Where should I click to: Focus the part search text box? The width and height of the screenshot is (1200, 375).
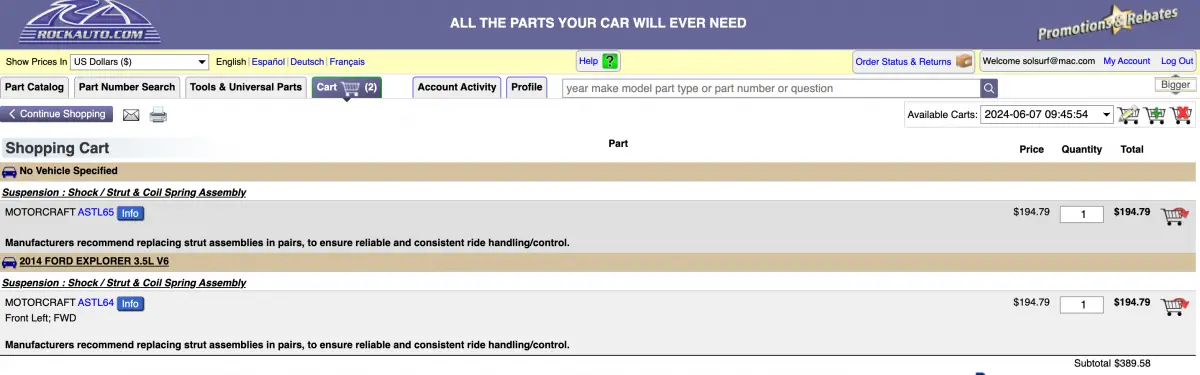[x=770, y=88]
